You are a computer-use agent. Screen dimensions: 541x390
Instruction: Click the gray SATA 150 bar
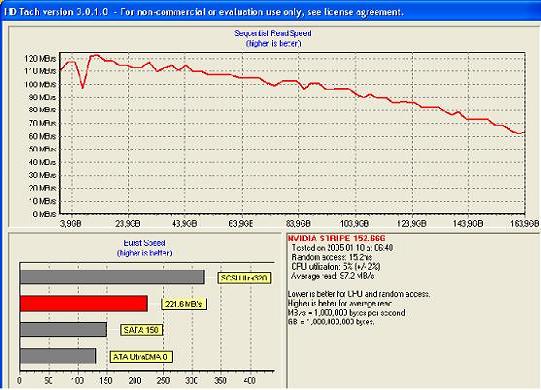point(63,330)
